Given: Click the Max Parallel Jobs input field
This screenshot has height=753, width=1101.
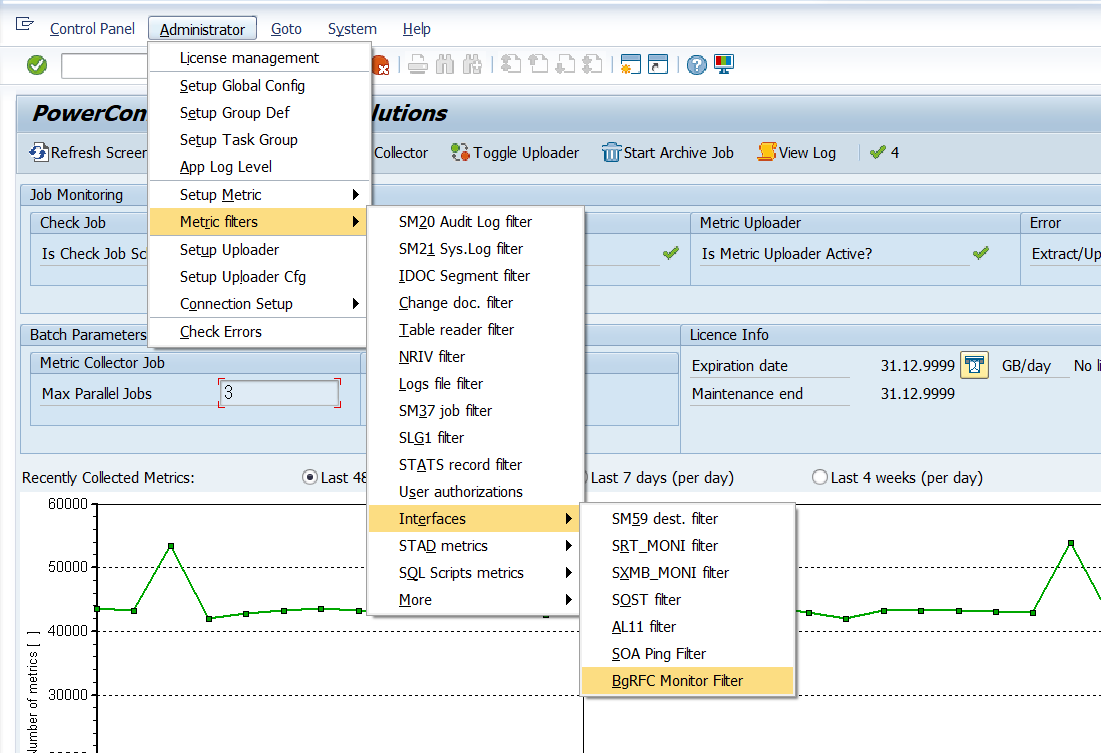Looking at the screenshot, I should [280, 393].
